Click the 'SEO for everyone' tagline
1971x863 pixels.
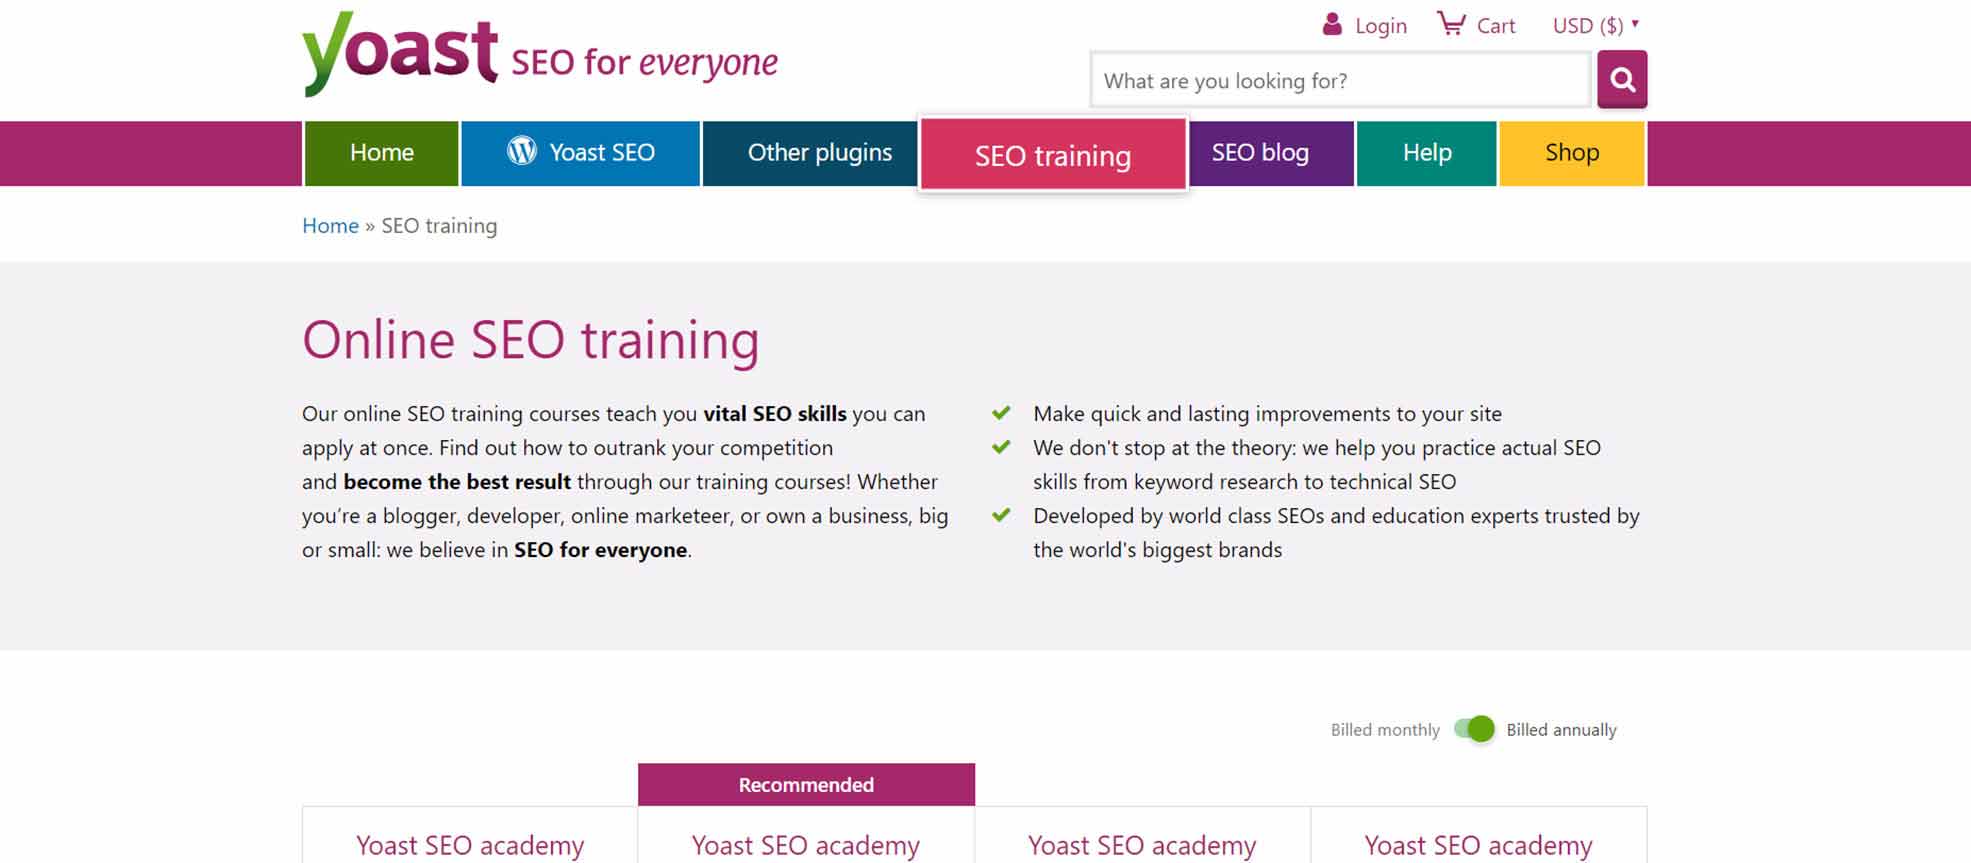(x=644, y=62)
